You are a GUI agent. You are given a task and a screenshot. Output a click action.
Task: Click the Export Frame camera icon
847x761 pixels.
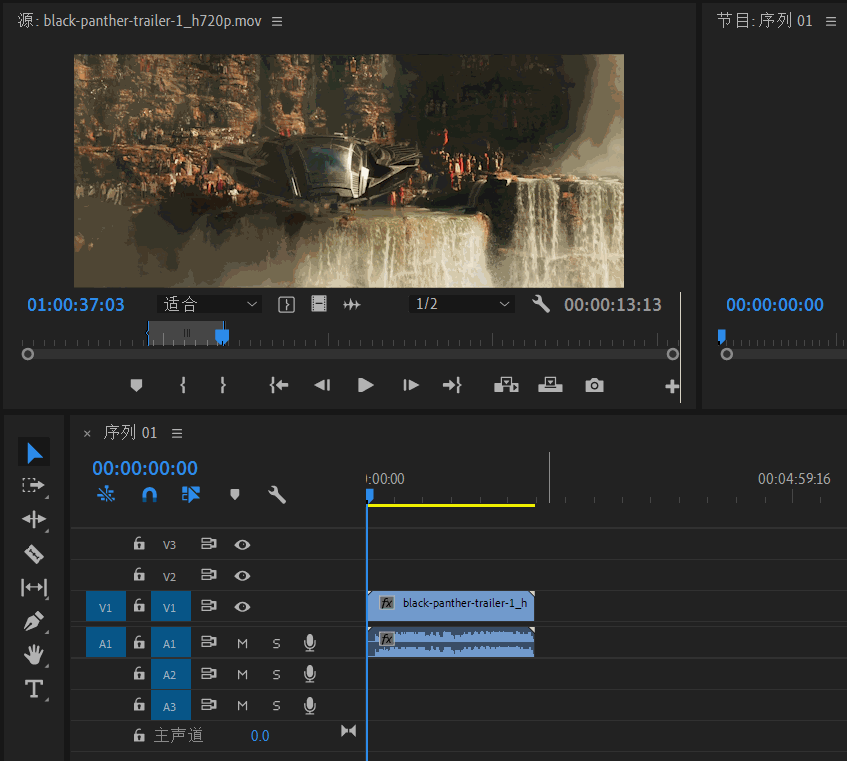(x=594, y=385)
